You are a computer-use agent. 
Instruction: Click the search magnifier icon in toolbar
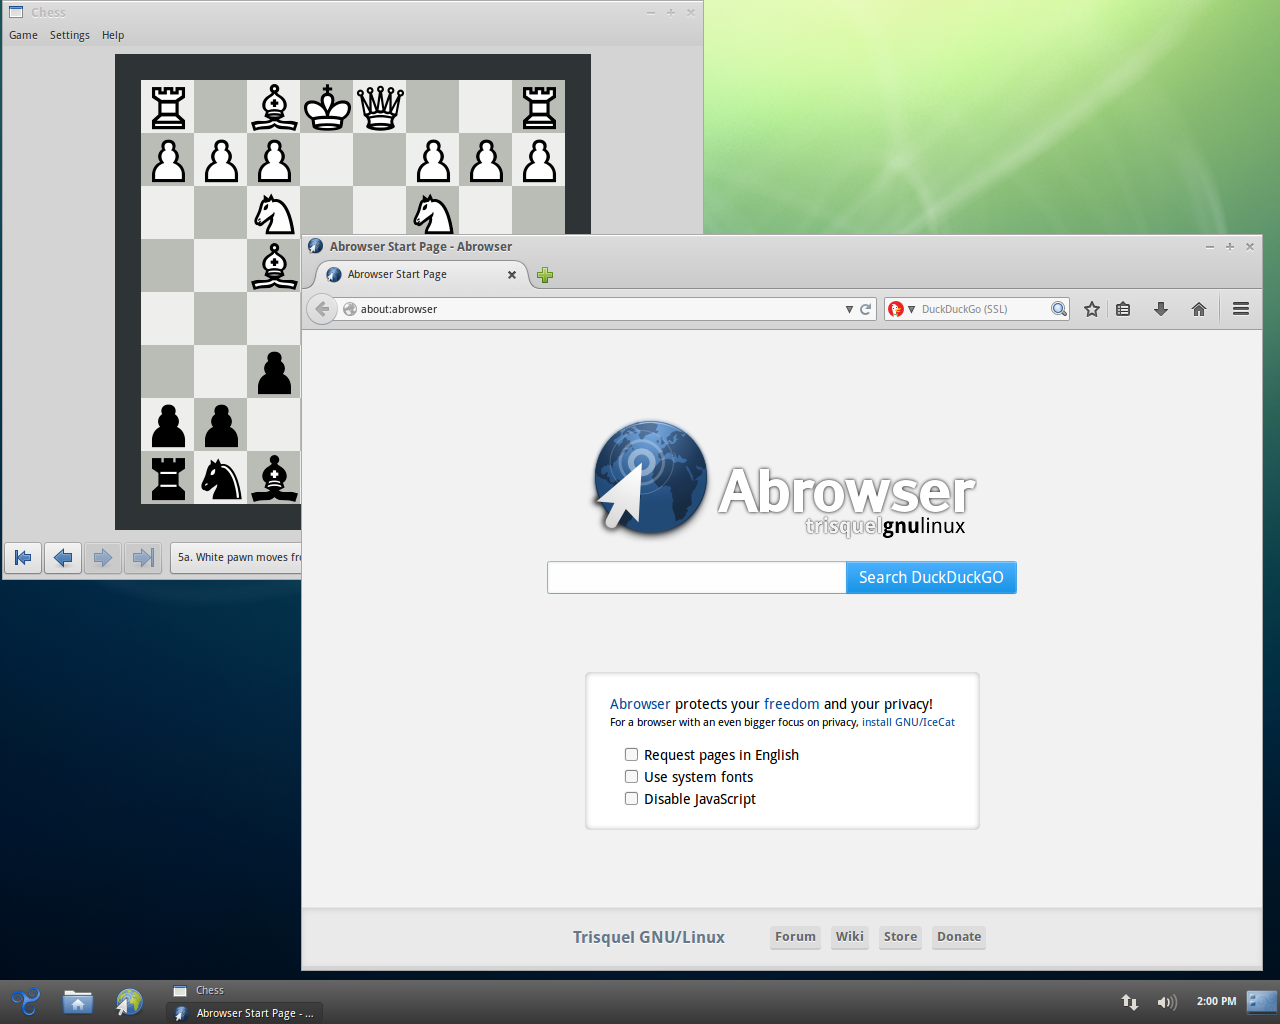[x=1059, y=309]
